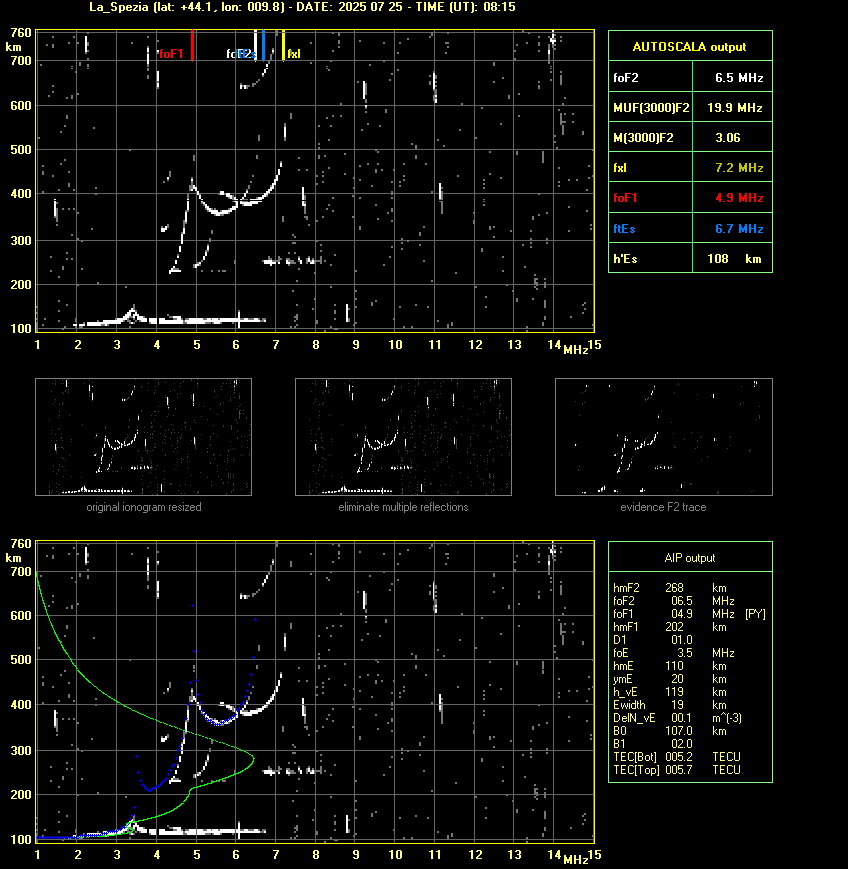848x869 pixels.
Task: Select the B0 value 107.0
Action: (679, 731)
